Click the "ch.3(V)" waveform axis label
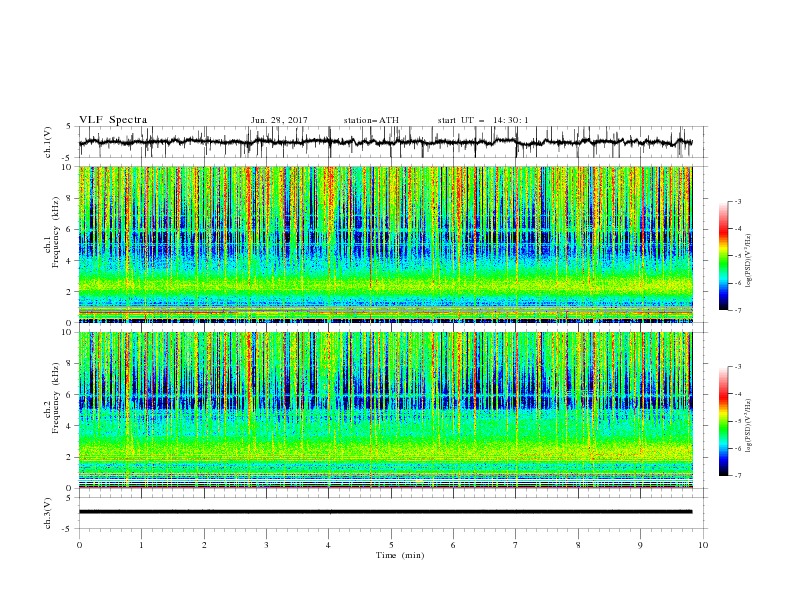Image resolution: width=792 pixels, height=612 pixels. (x=47, y=513)
